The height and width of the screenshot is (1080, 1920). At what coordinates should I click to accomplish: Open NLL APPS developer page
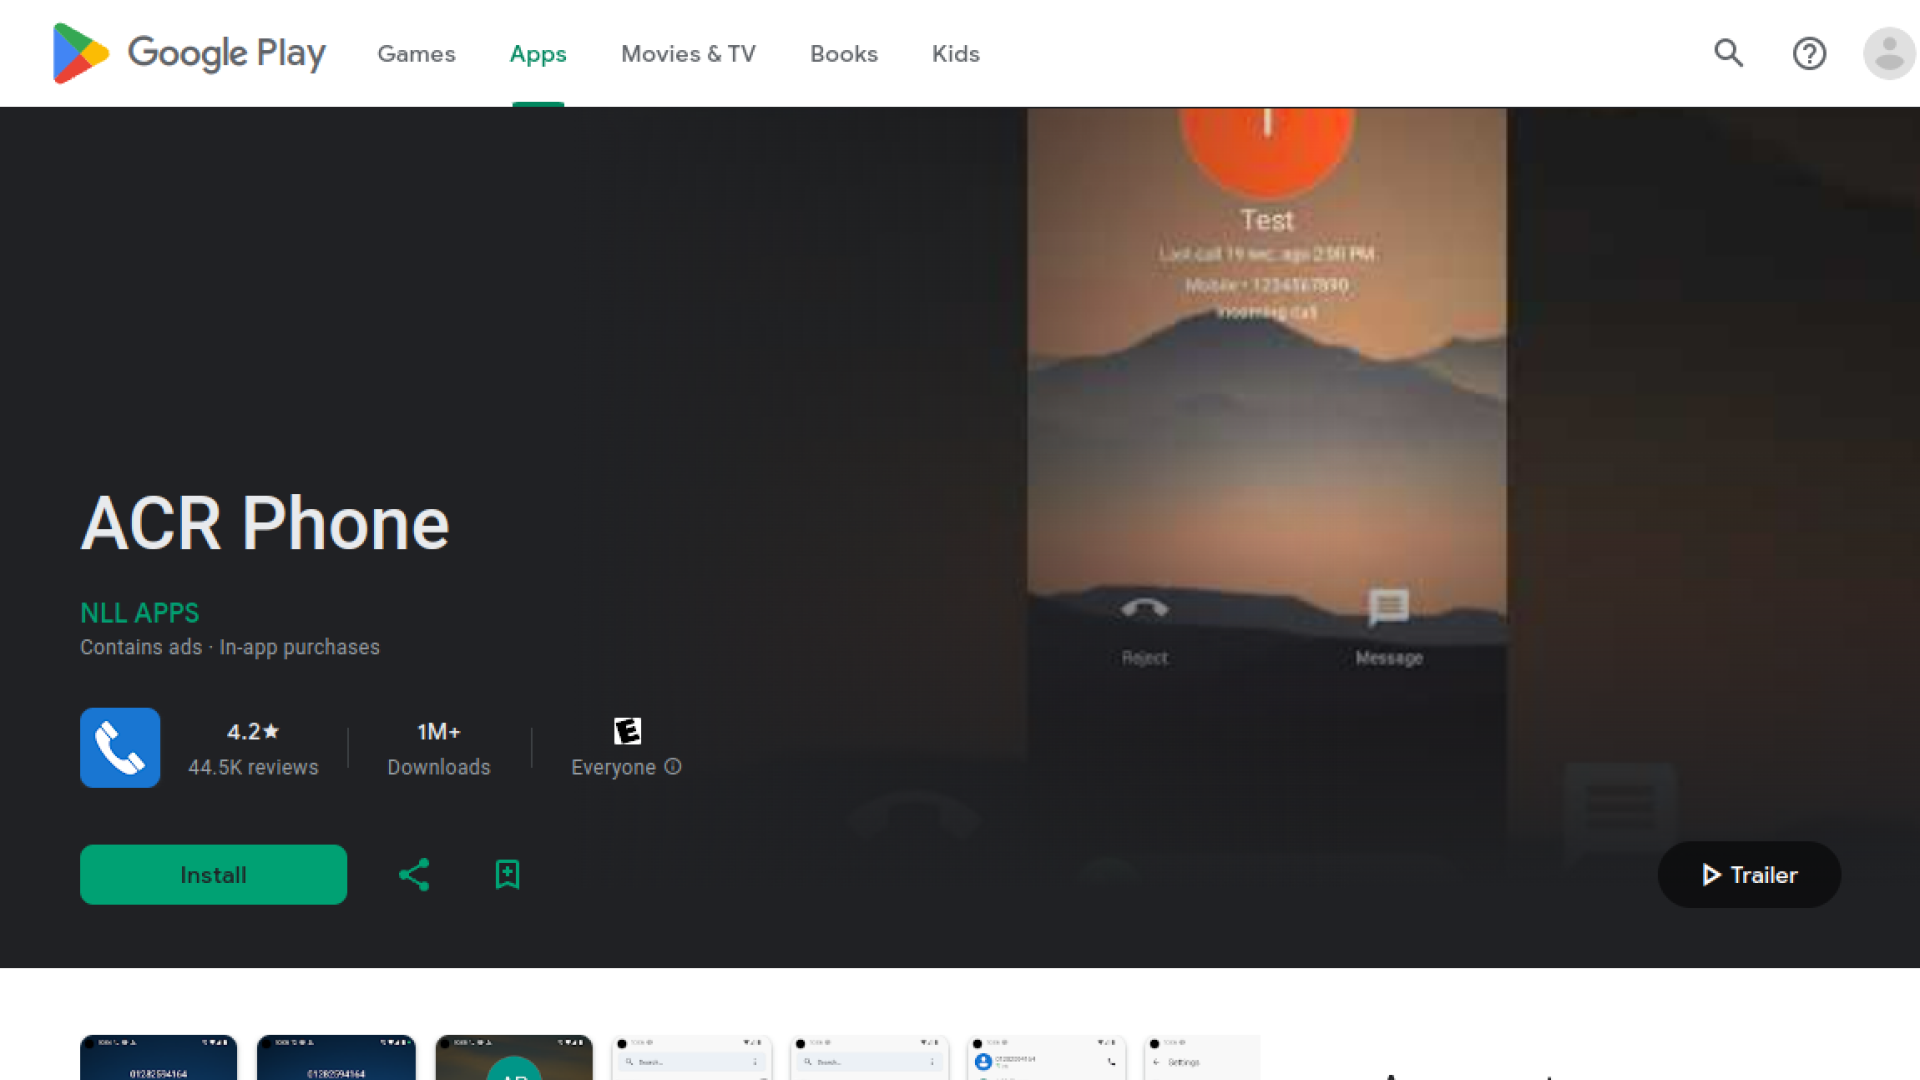click(139, 612)
